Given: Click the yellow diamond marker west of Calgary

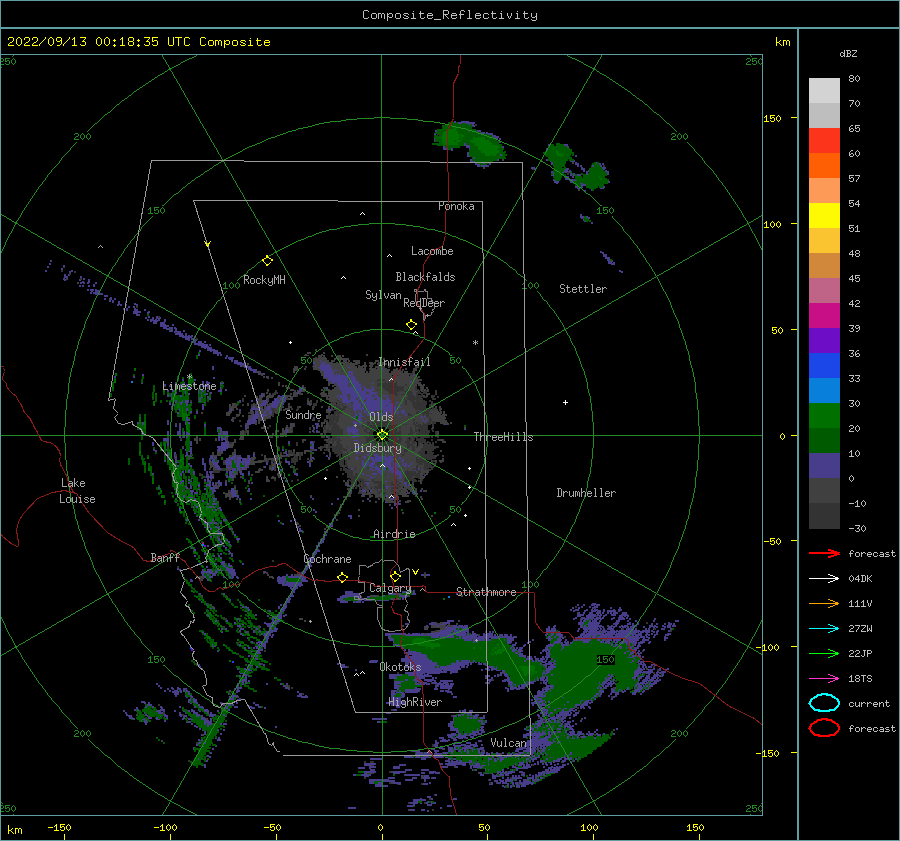Looking at the screenshot, I should click(x=343, y=577).
